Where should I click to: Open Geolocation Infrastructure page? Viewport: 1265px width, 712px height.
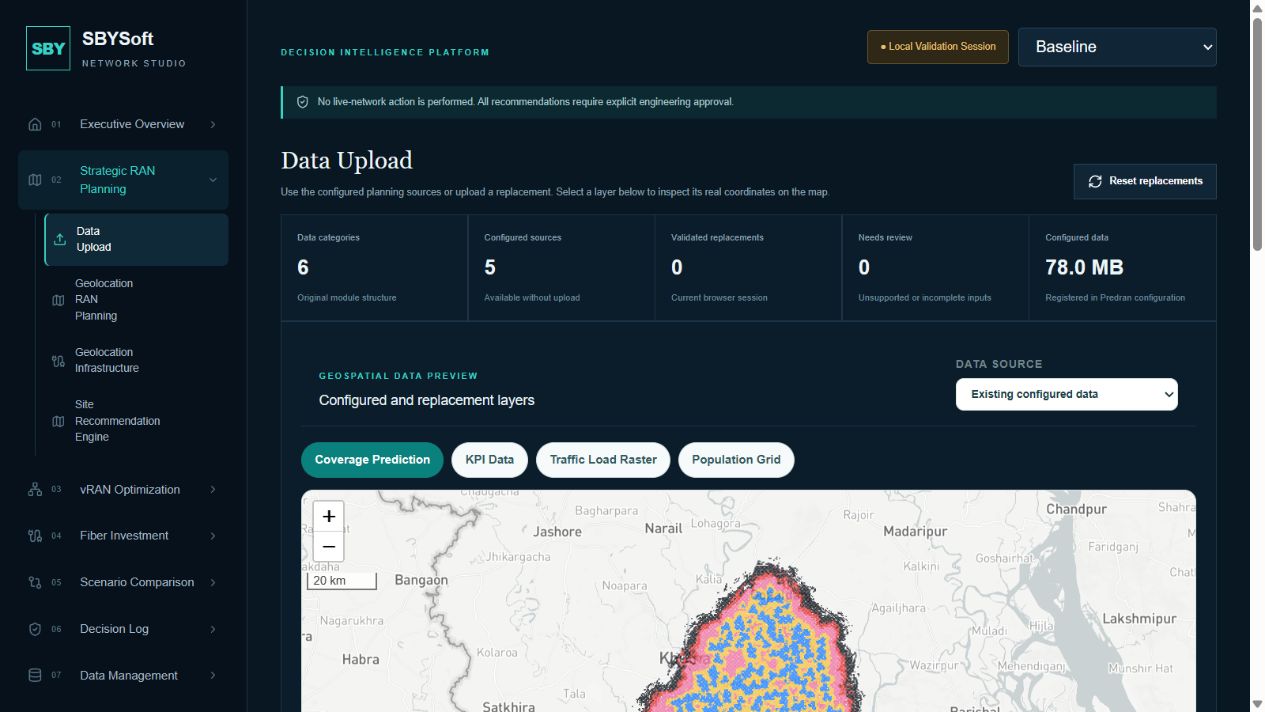(x=136, y=361)
